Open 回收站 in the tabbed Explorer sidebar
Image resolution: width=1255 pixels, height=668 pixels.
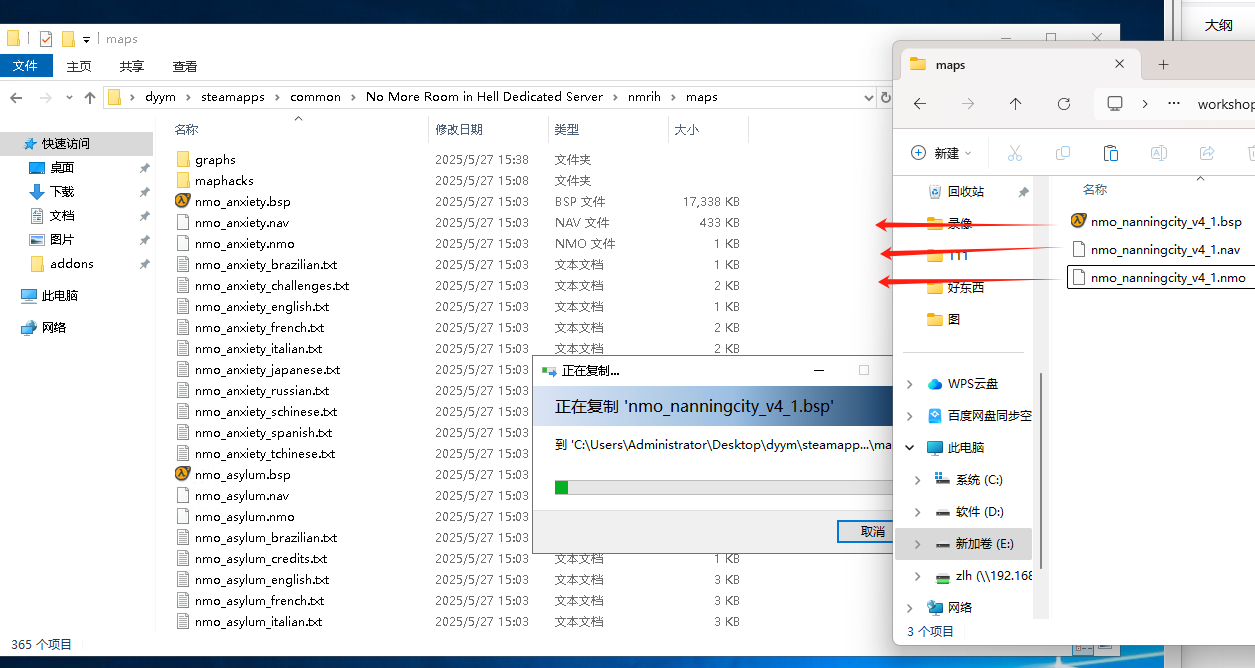click(x=965, y=191)
